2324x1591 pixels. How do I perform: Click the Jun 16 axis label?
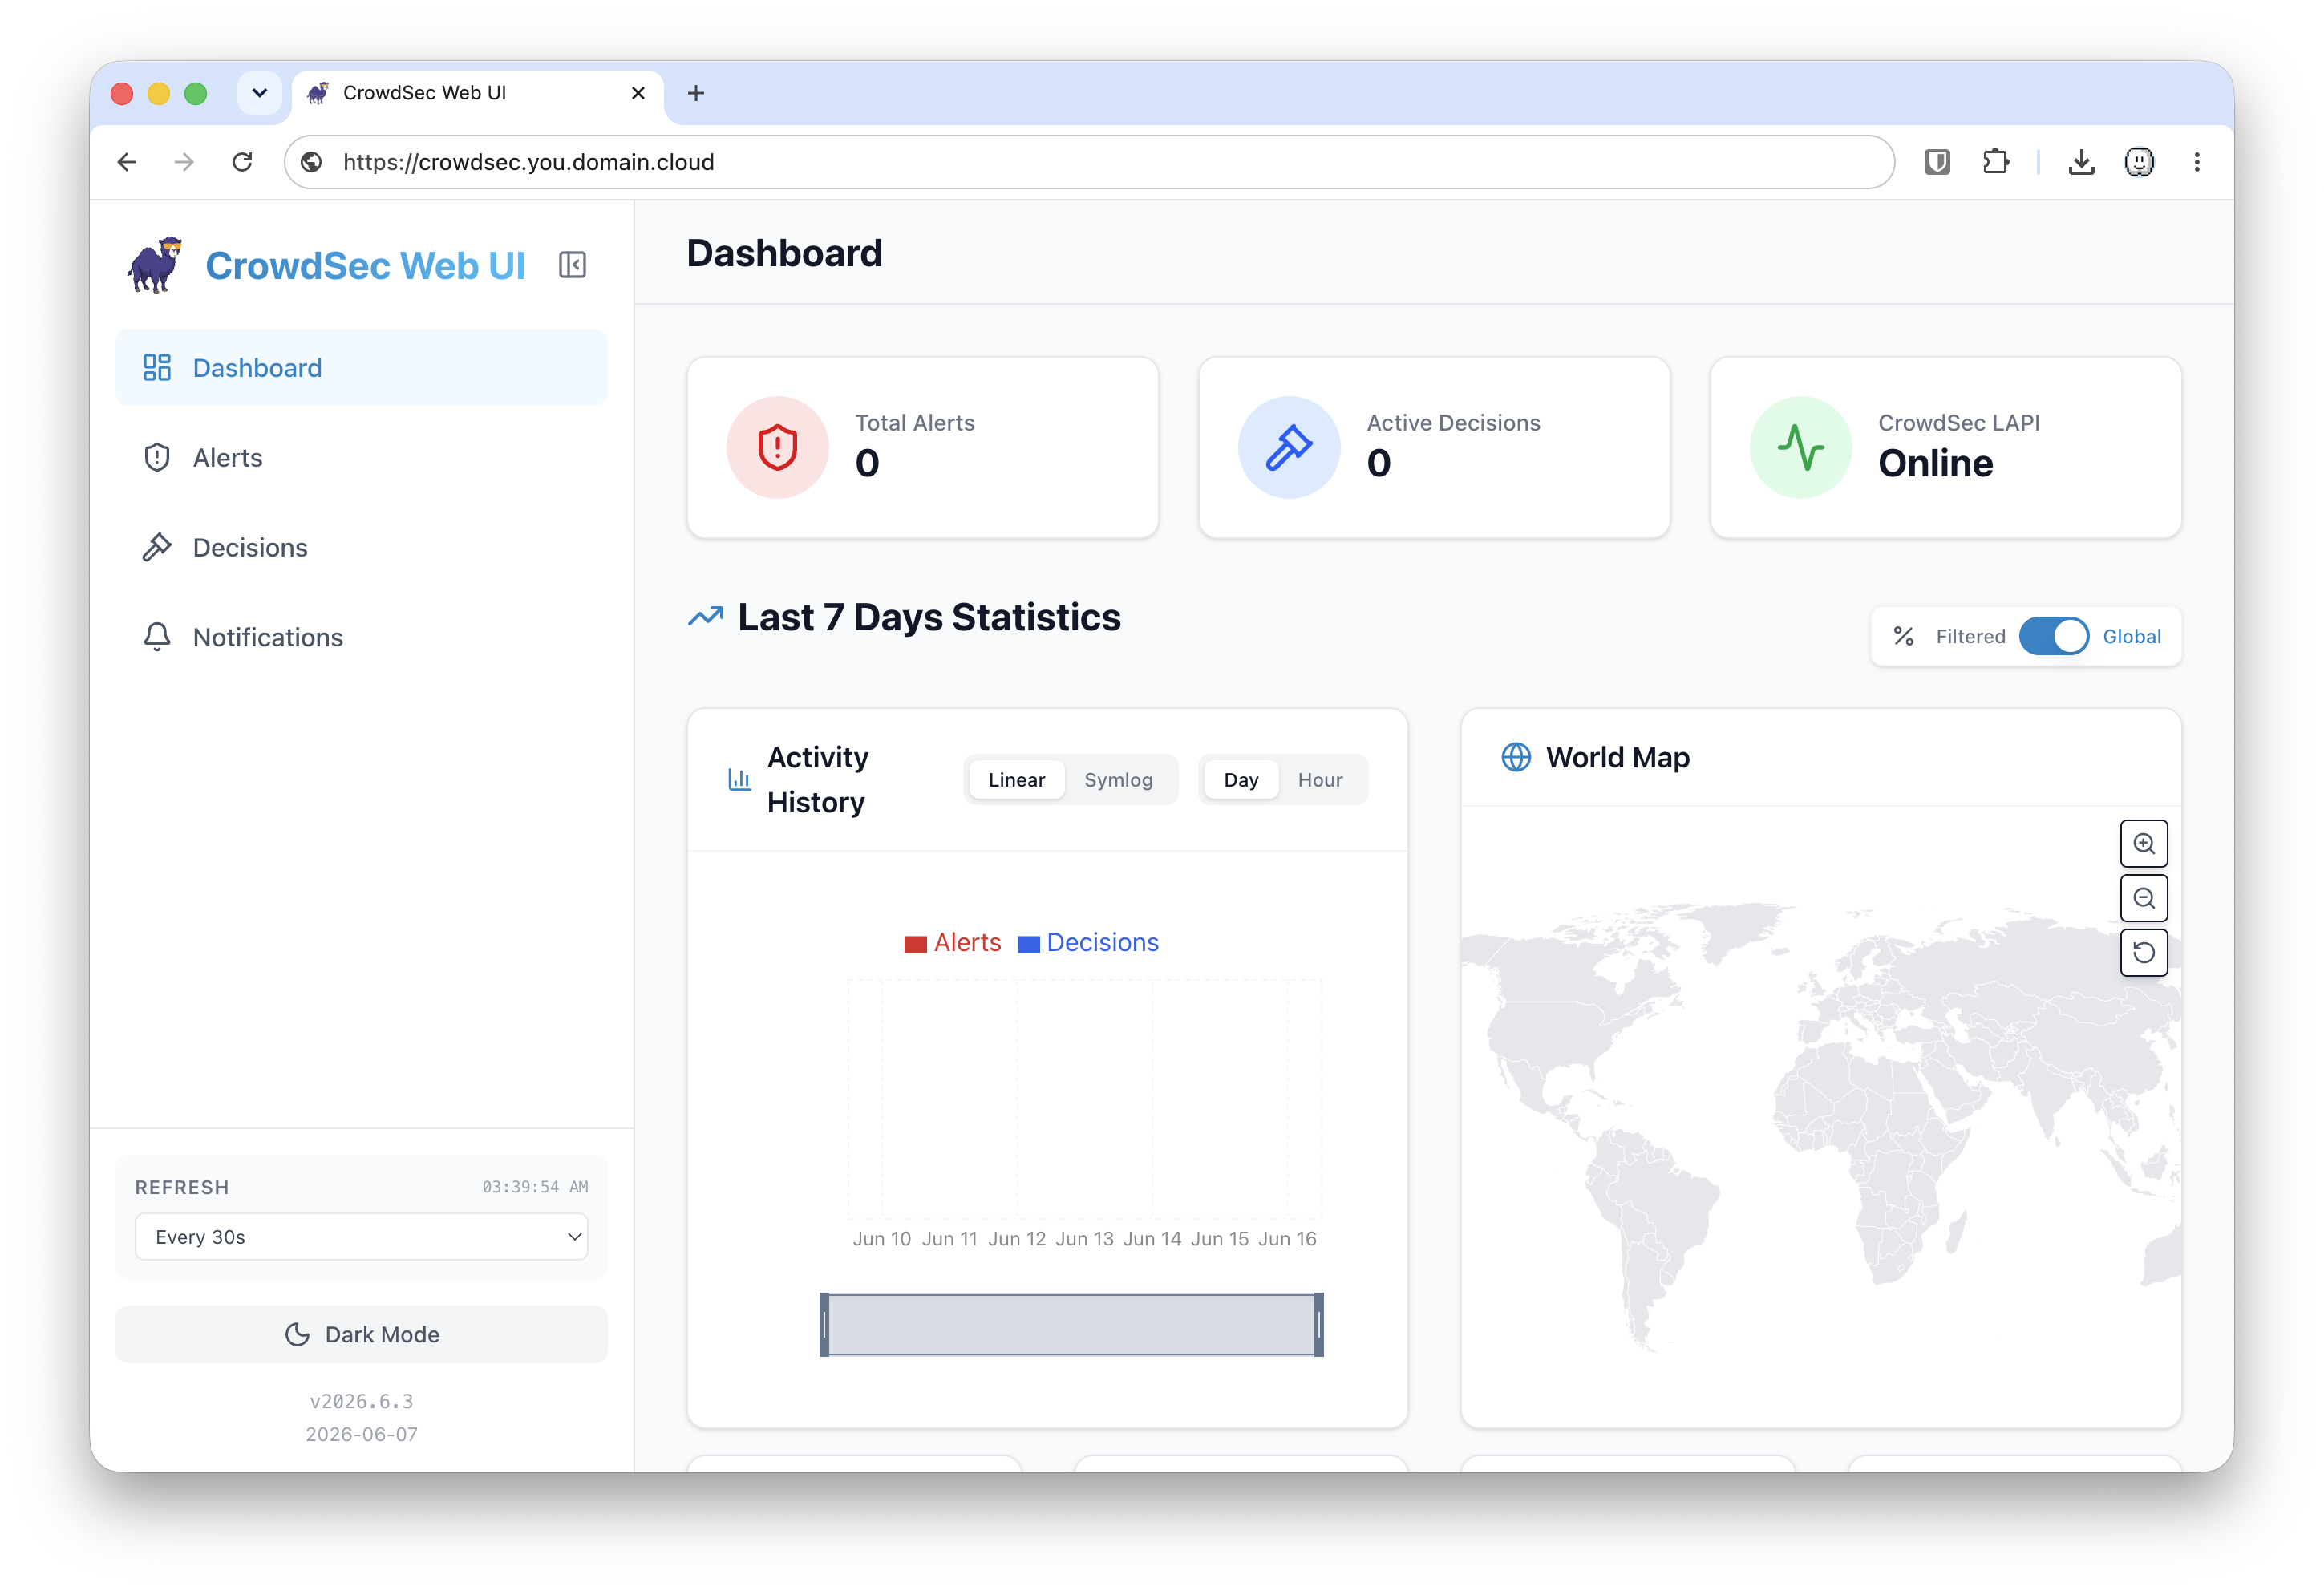1287,1239
